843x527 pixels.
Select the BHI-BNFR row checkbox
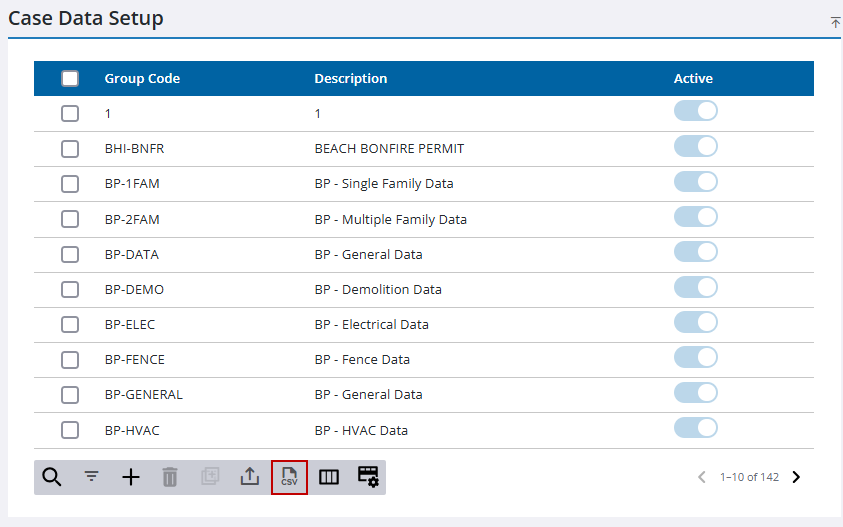point(70,149)
